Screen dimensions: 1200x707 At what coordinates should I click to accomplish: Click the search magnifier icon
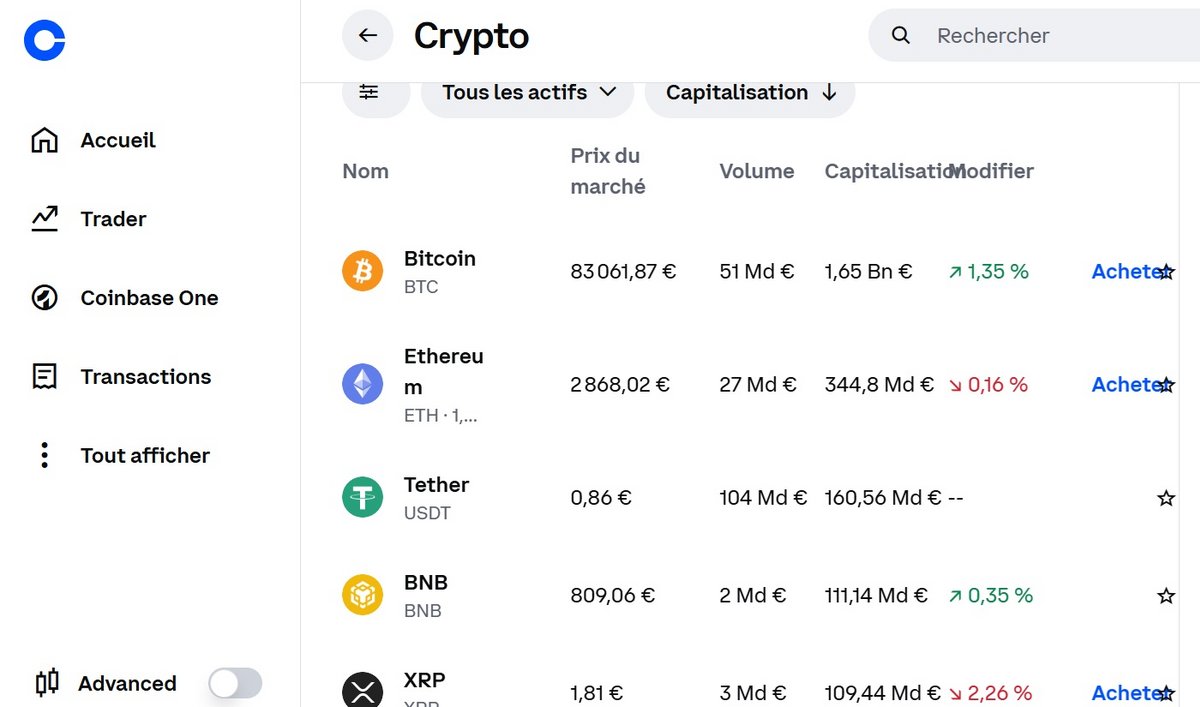point(899,35)
